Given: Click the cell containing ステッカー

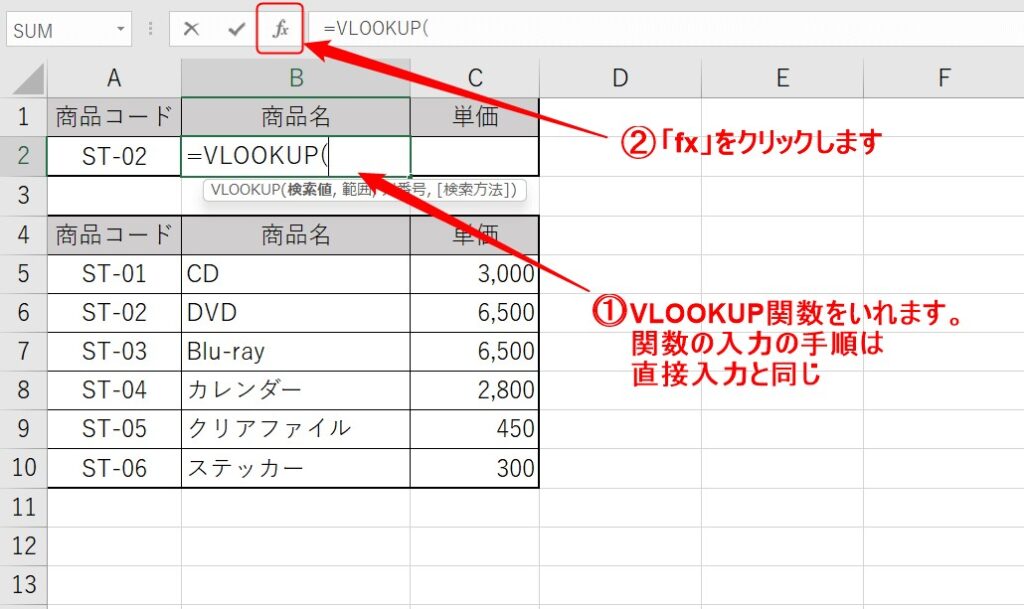Looking at the screenshot, I should 295,468.
